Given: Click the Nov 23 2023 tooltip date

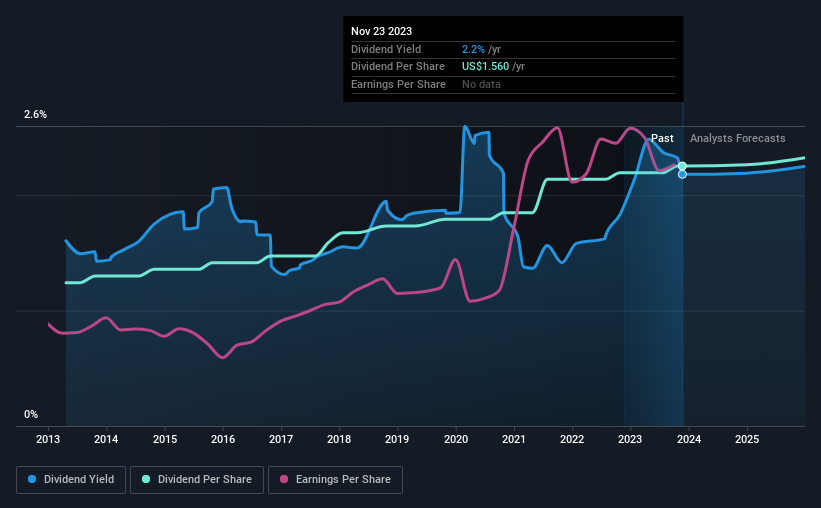Looking at the screenshot, I should tap(382, 31).
